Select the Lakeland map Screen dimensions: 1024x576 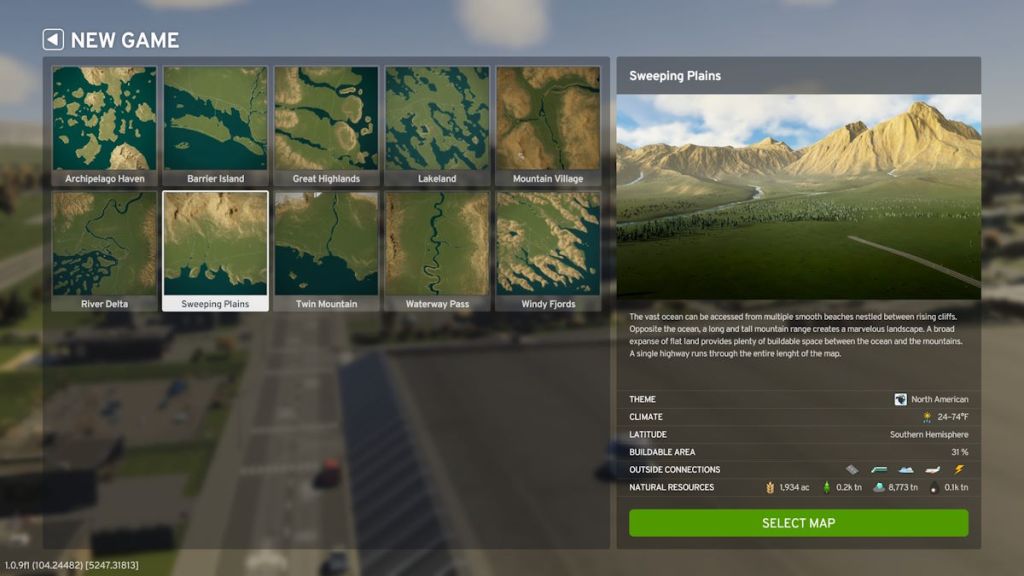[x=437, y=120]
